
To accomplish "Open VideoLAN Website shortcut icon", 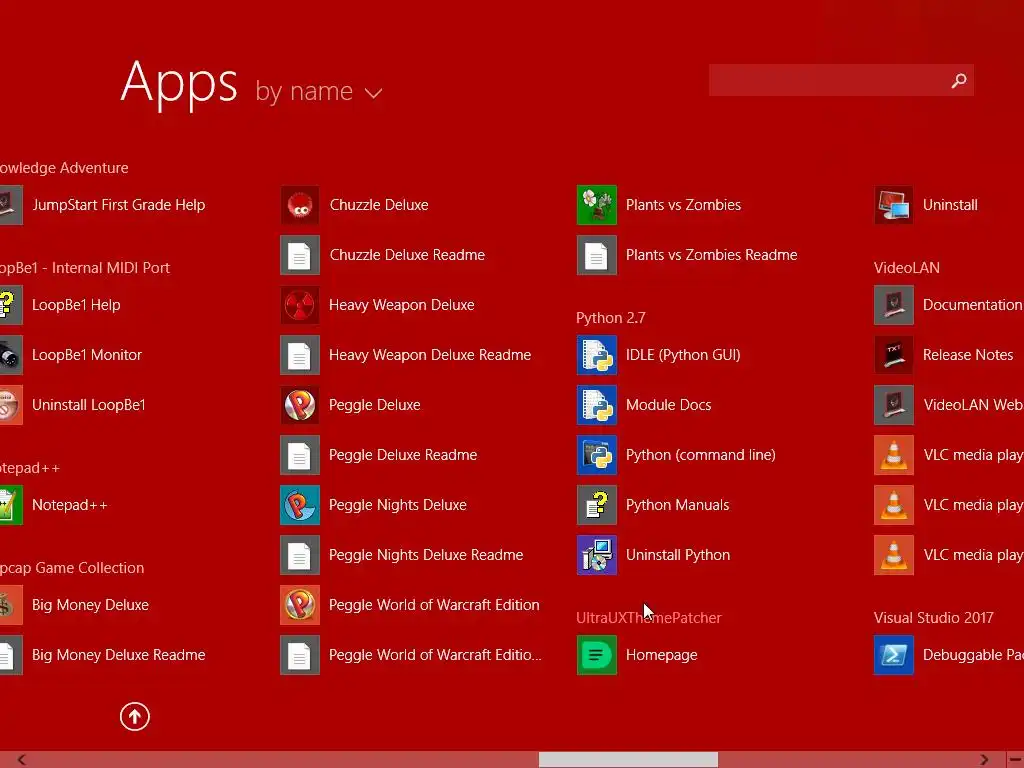I will click(x=894, y=405).
